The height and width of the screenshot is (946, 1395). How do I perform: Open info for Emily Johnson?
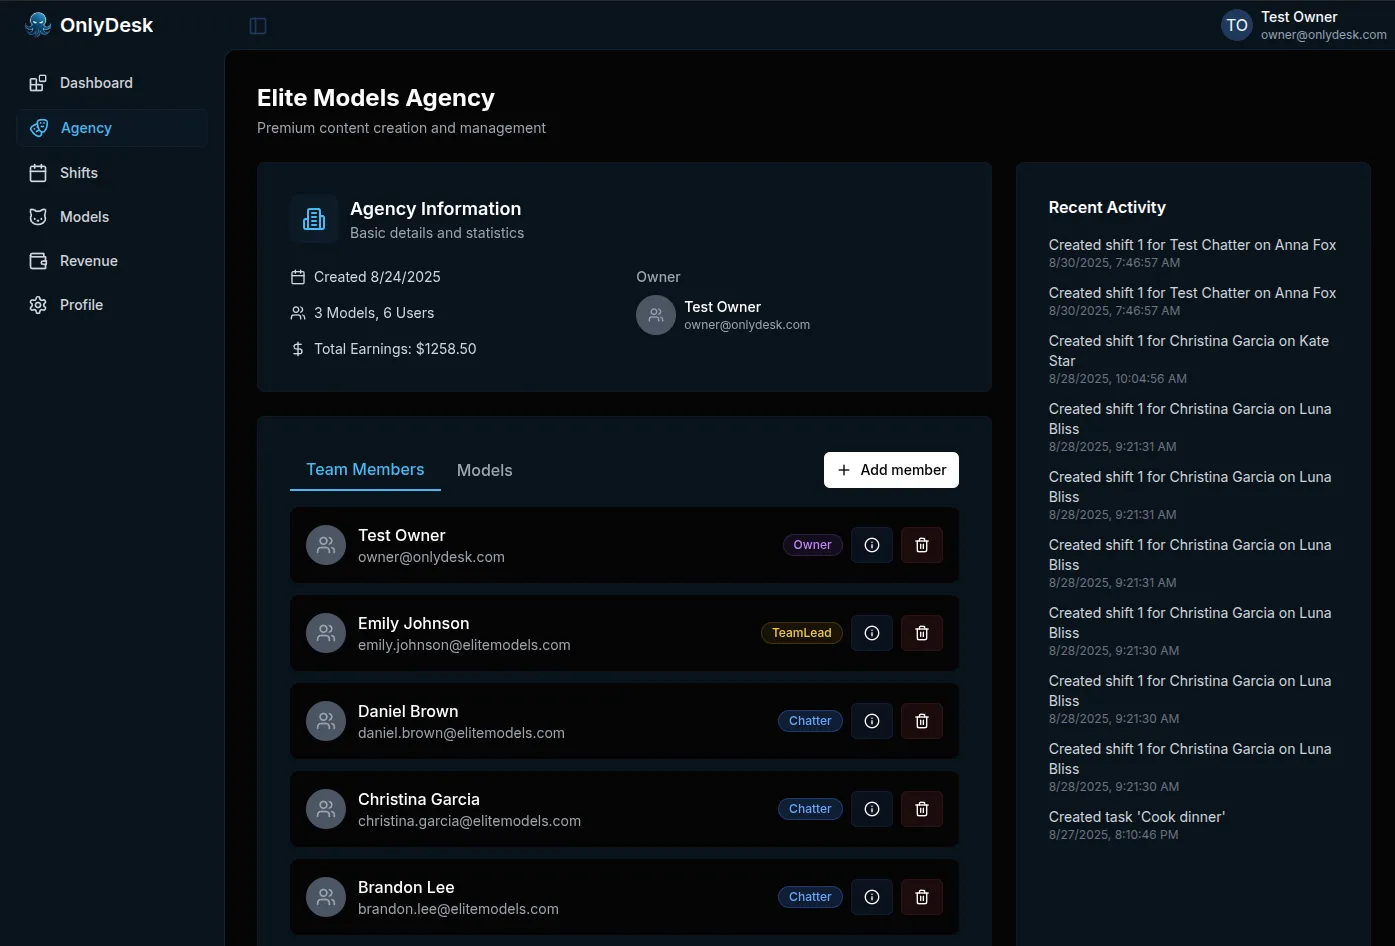point(872,633)
